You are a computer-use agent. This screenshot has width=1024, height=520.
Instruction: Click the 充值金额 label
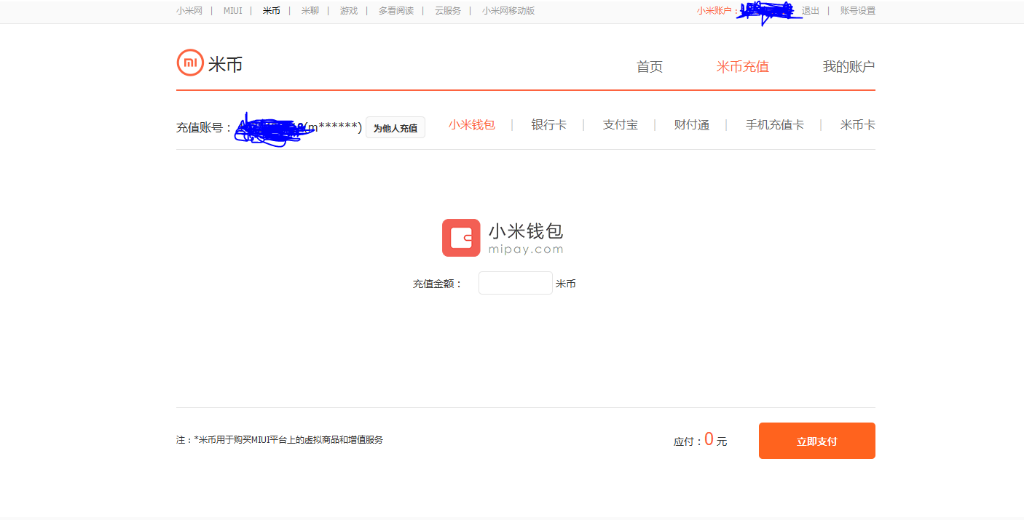coord(437,284)
